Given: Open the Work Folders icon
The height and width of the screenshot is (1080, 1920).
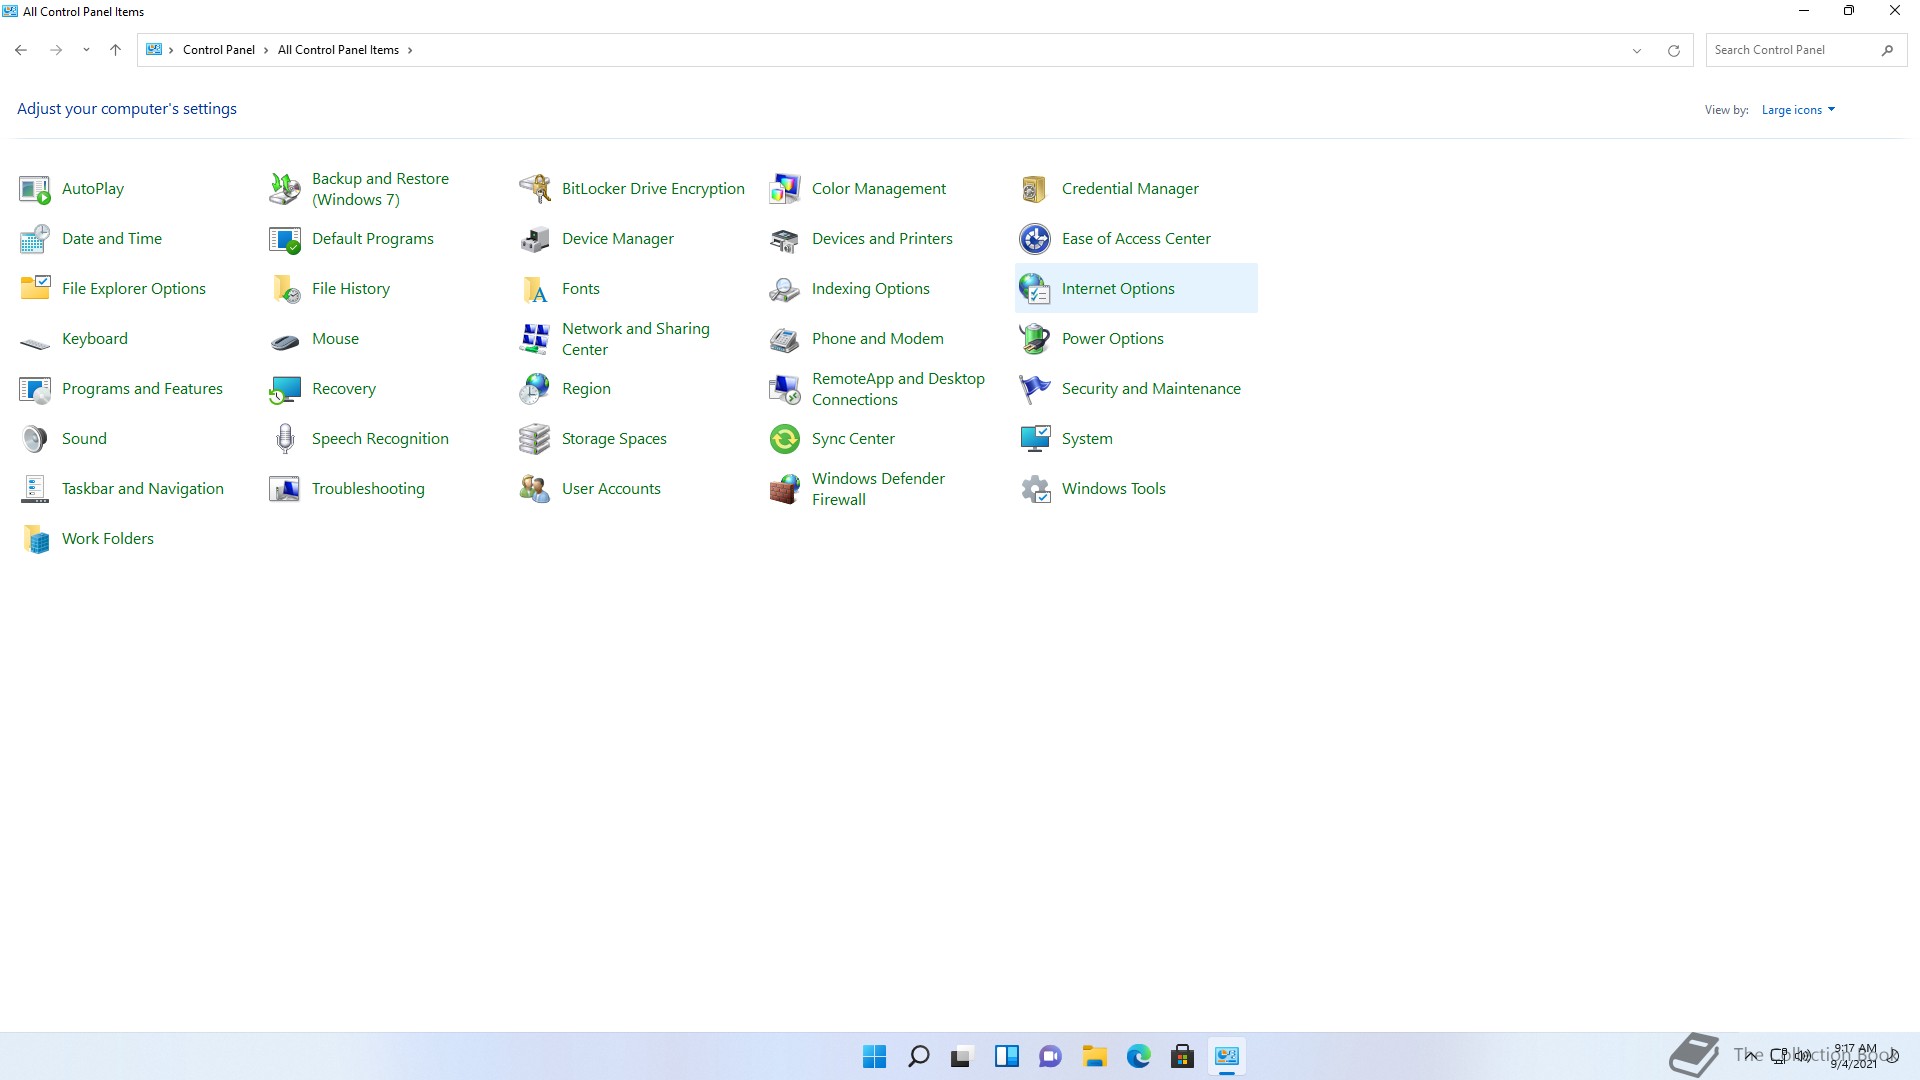Looking at the screenshot, I should click(x=35, y=539).
